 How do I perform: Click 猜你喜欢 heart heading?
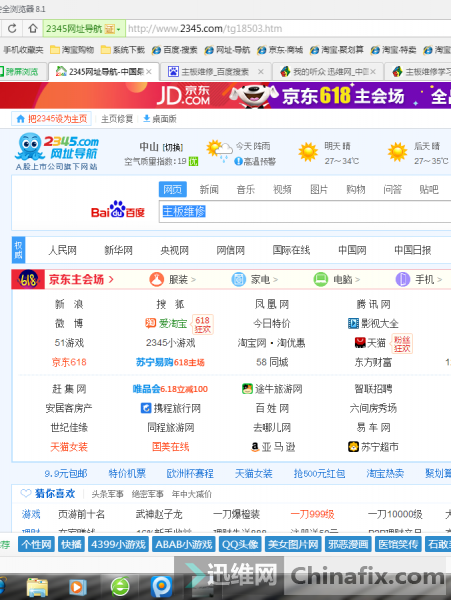[x=48, y=494]
